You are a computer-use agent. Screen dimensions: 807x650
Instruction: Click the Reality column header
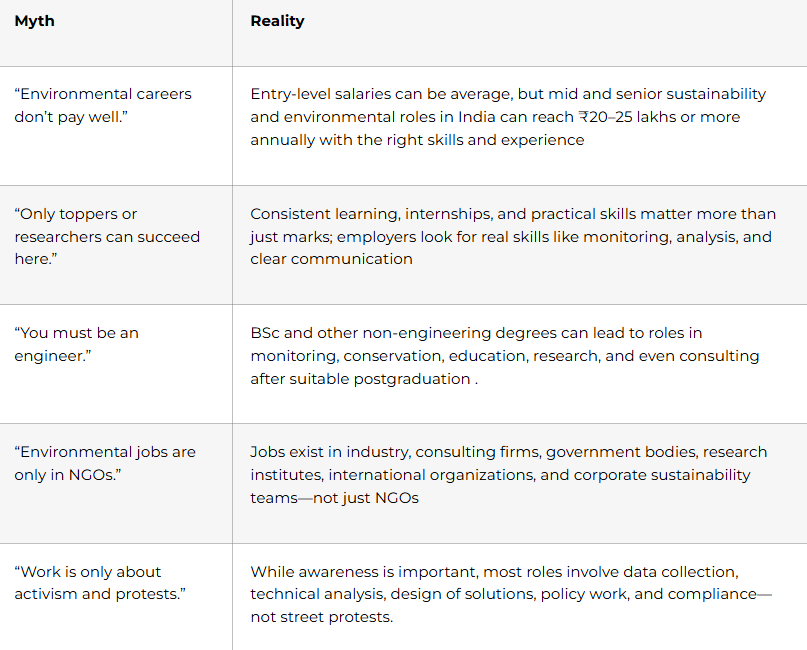pos(277,21)
